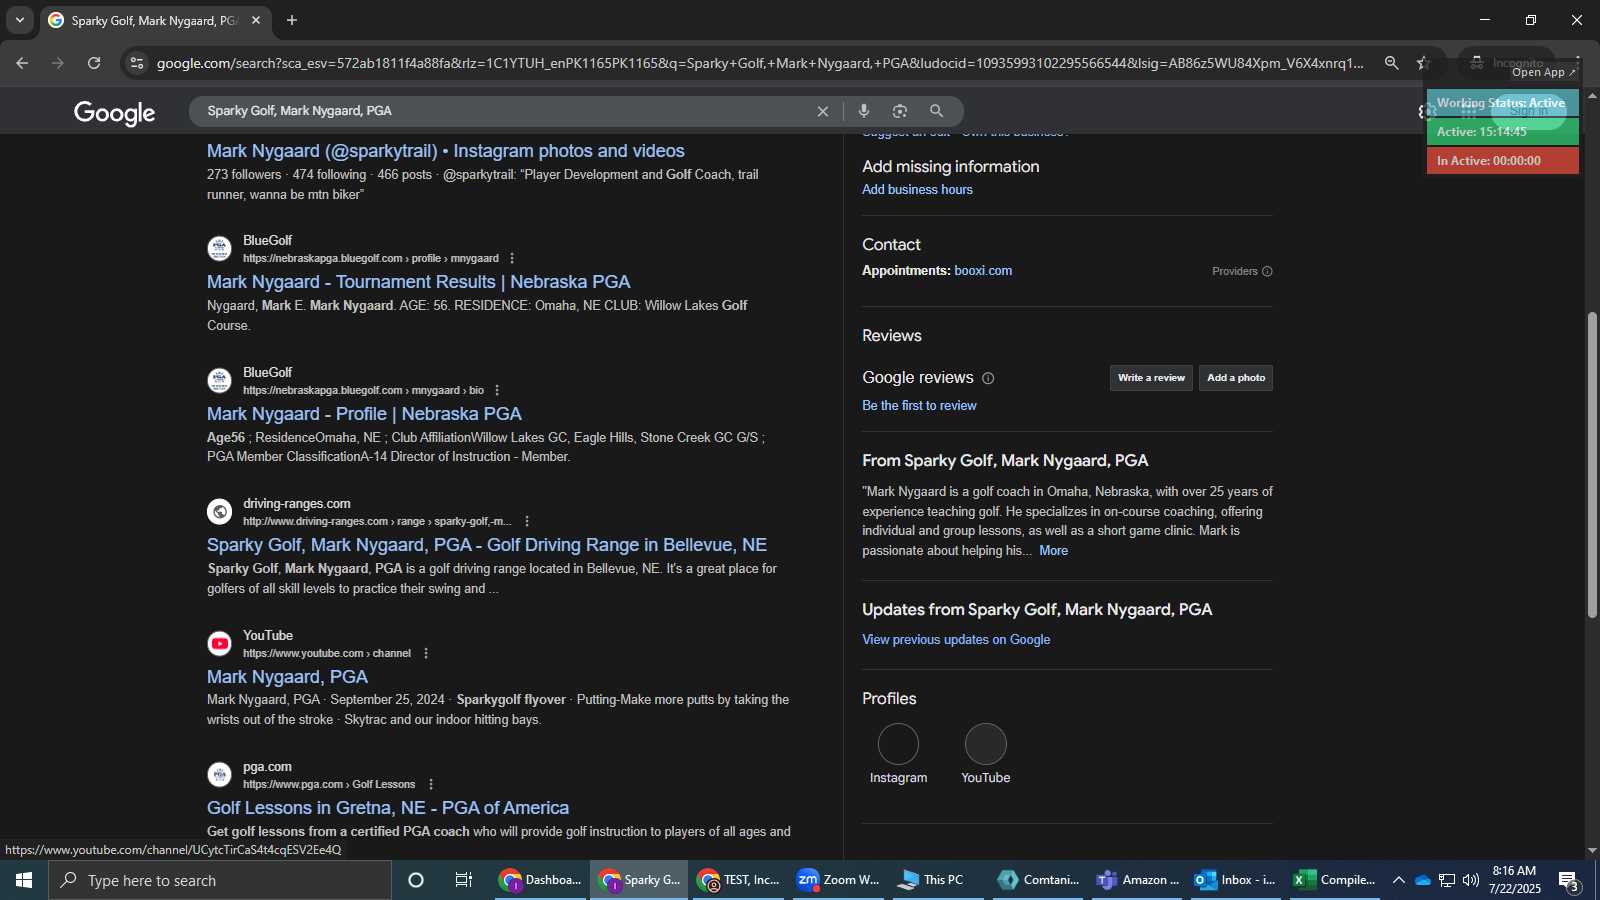Click Be the first to review
The width and height of the screenshot is (1600, 900).
pos(919,405)
